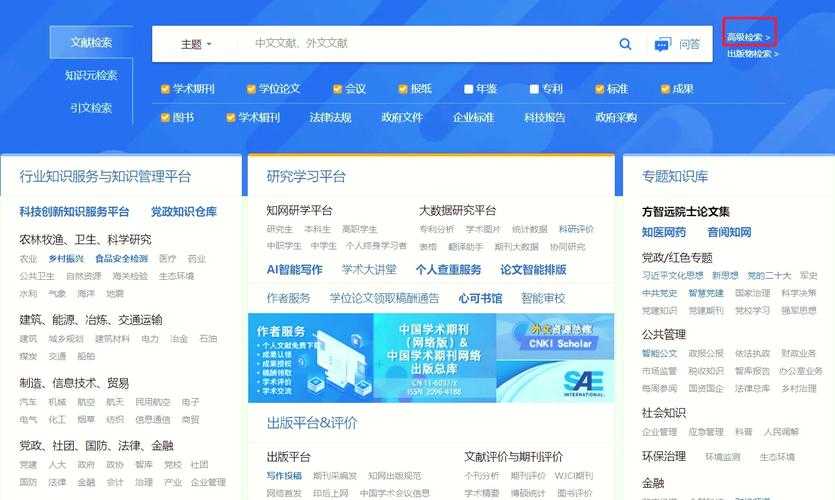Viewport: 835px width, 500px height.
Task: Click the 法律总库 link
Action: (x=752, y=388)
